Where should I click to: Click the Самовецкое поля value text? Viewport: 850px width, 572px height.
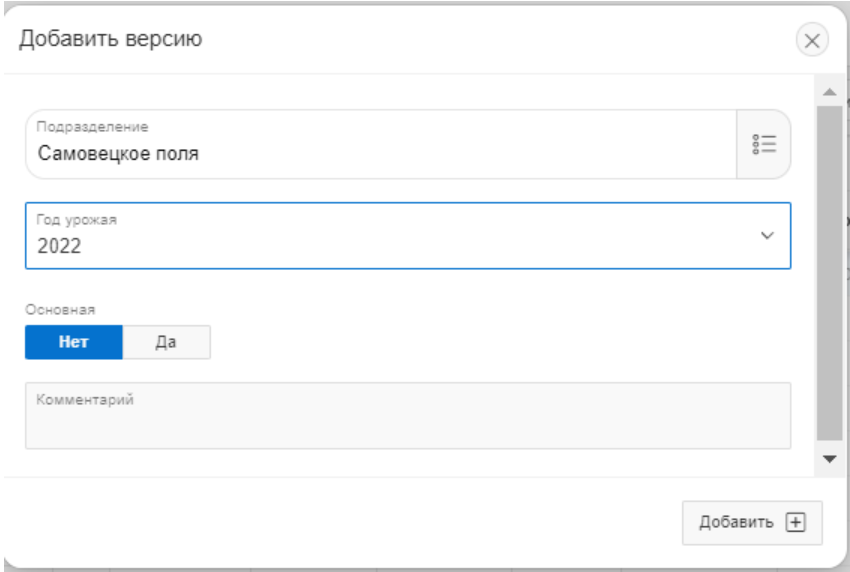click(x=118, y=154)
